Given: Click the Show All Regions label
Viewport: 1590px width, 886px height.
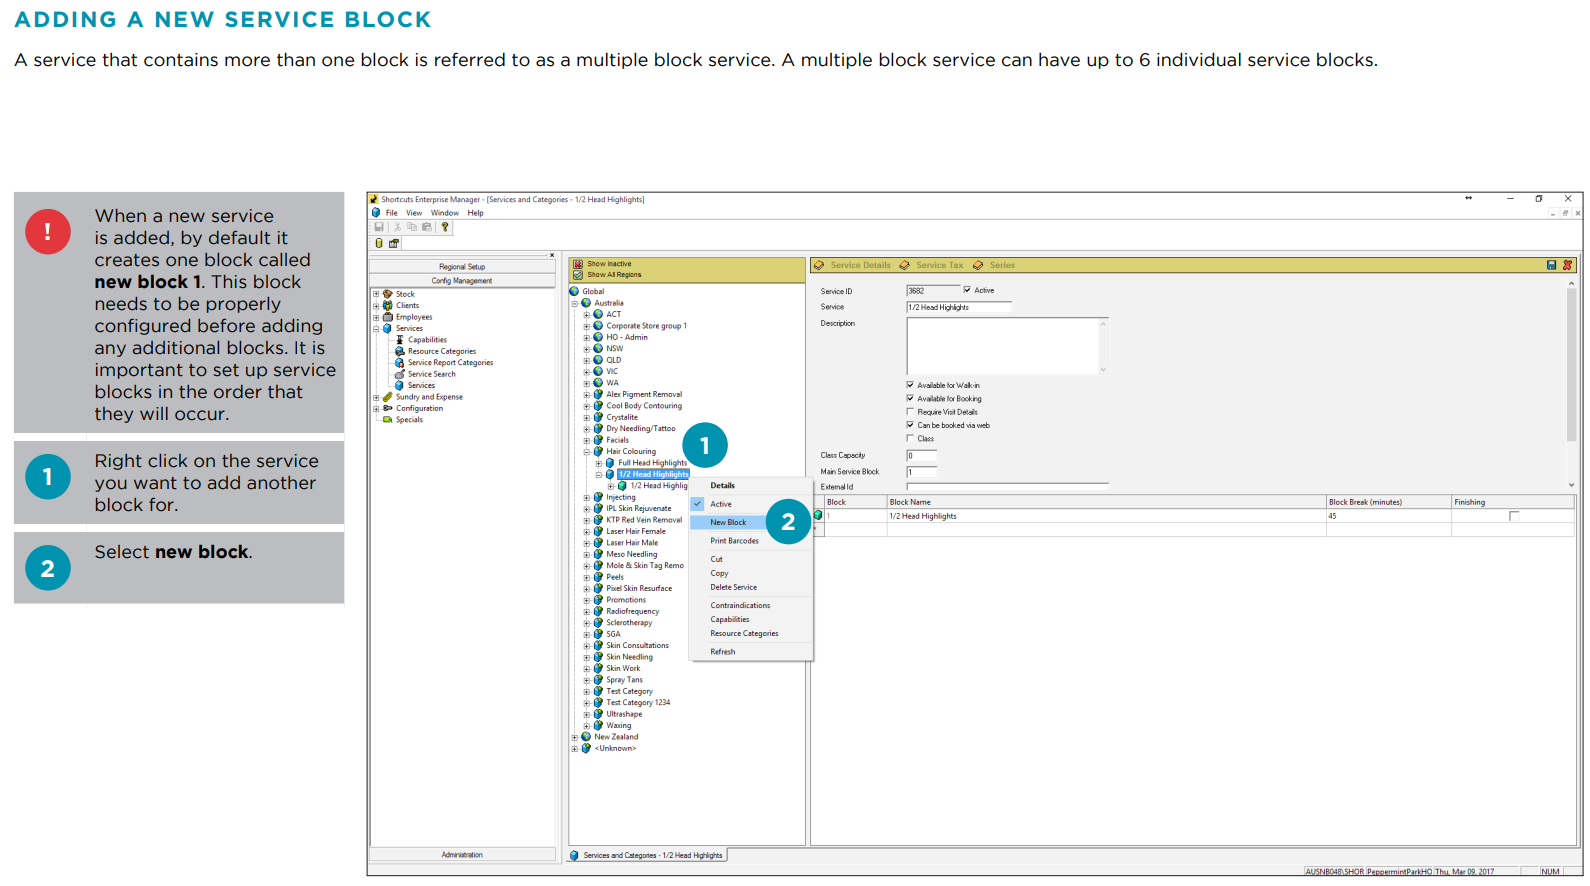Looking at the screenshot, I should point(614,275).
